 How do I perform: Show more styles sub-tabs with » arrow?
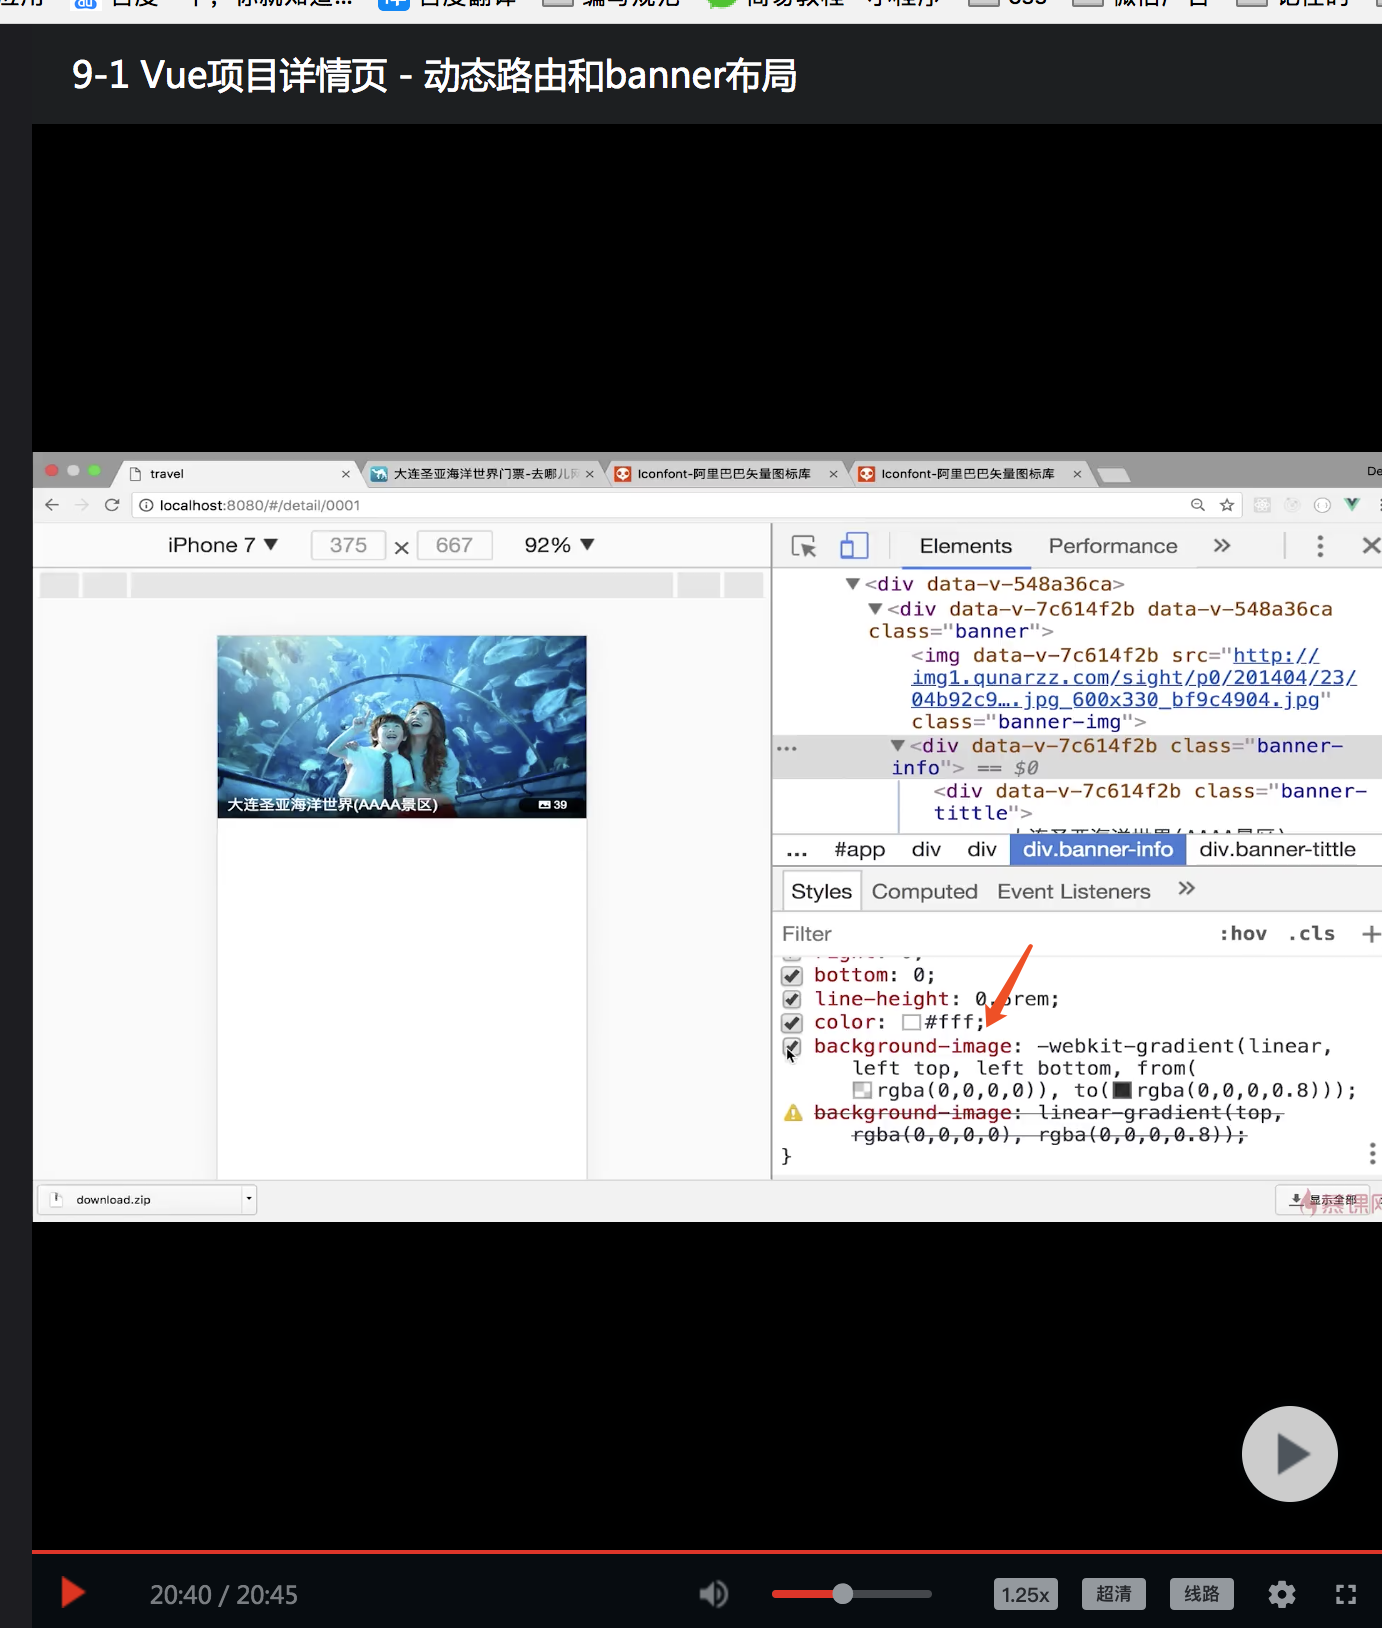pyautogui.click(x=1186, y=888)
